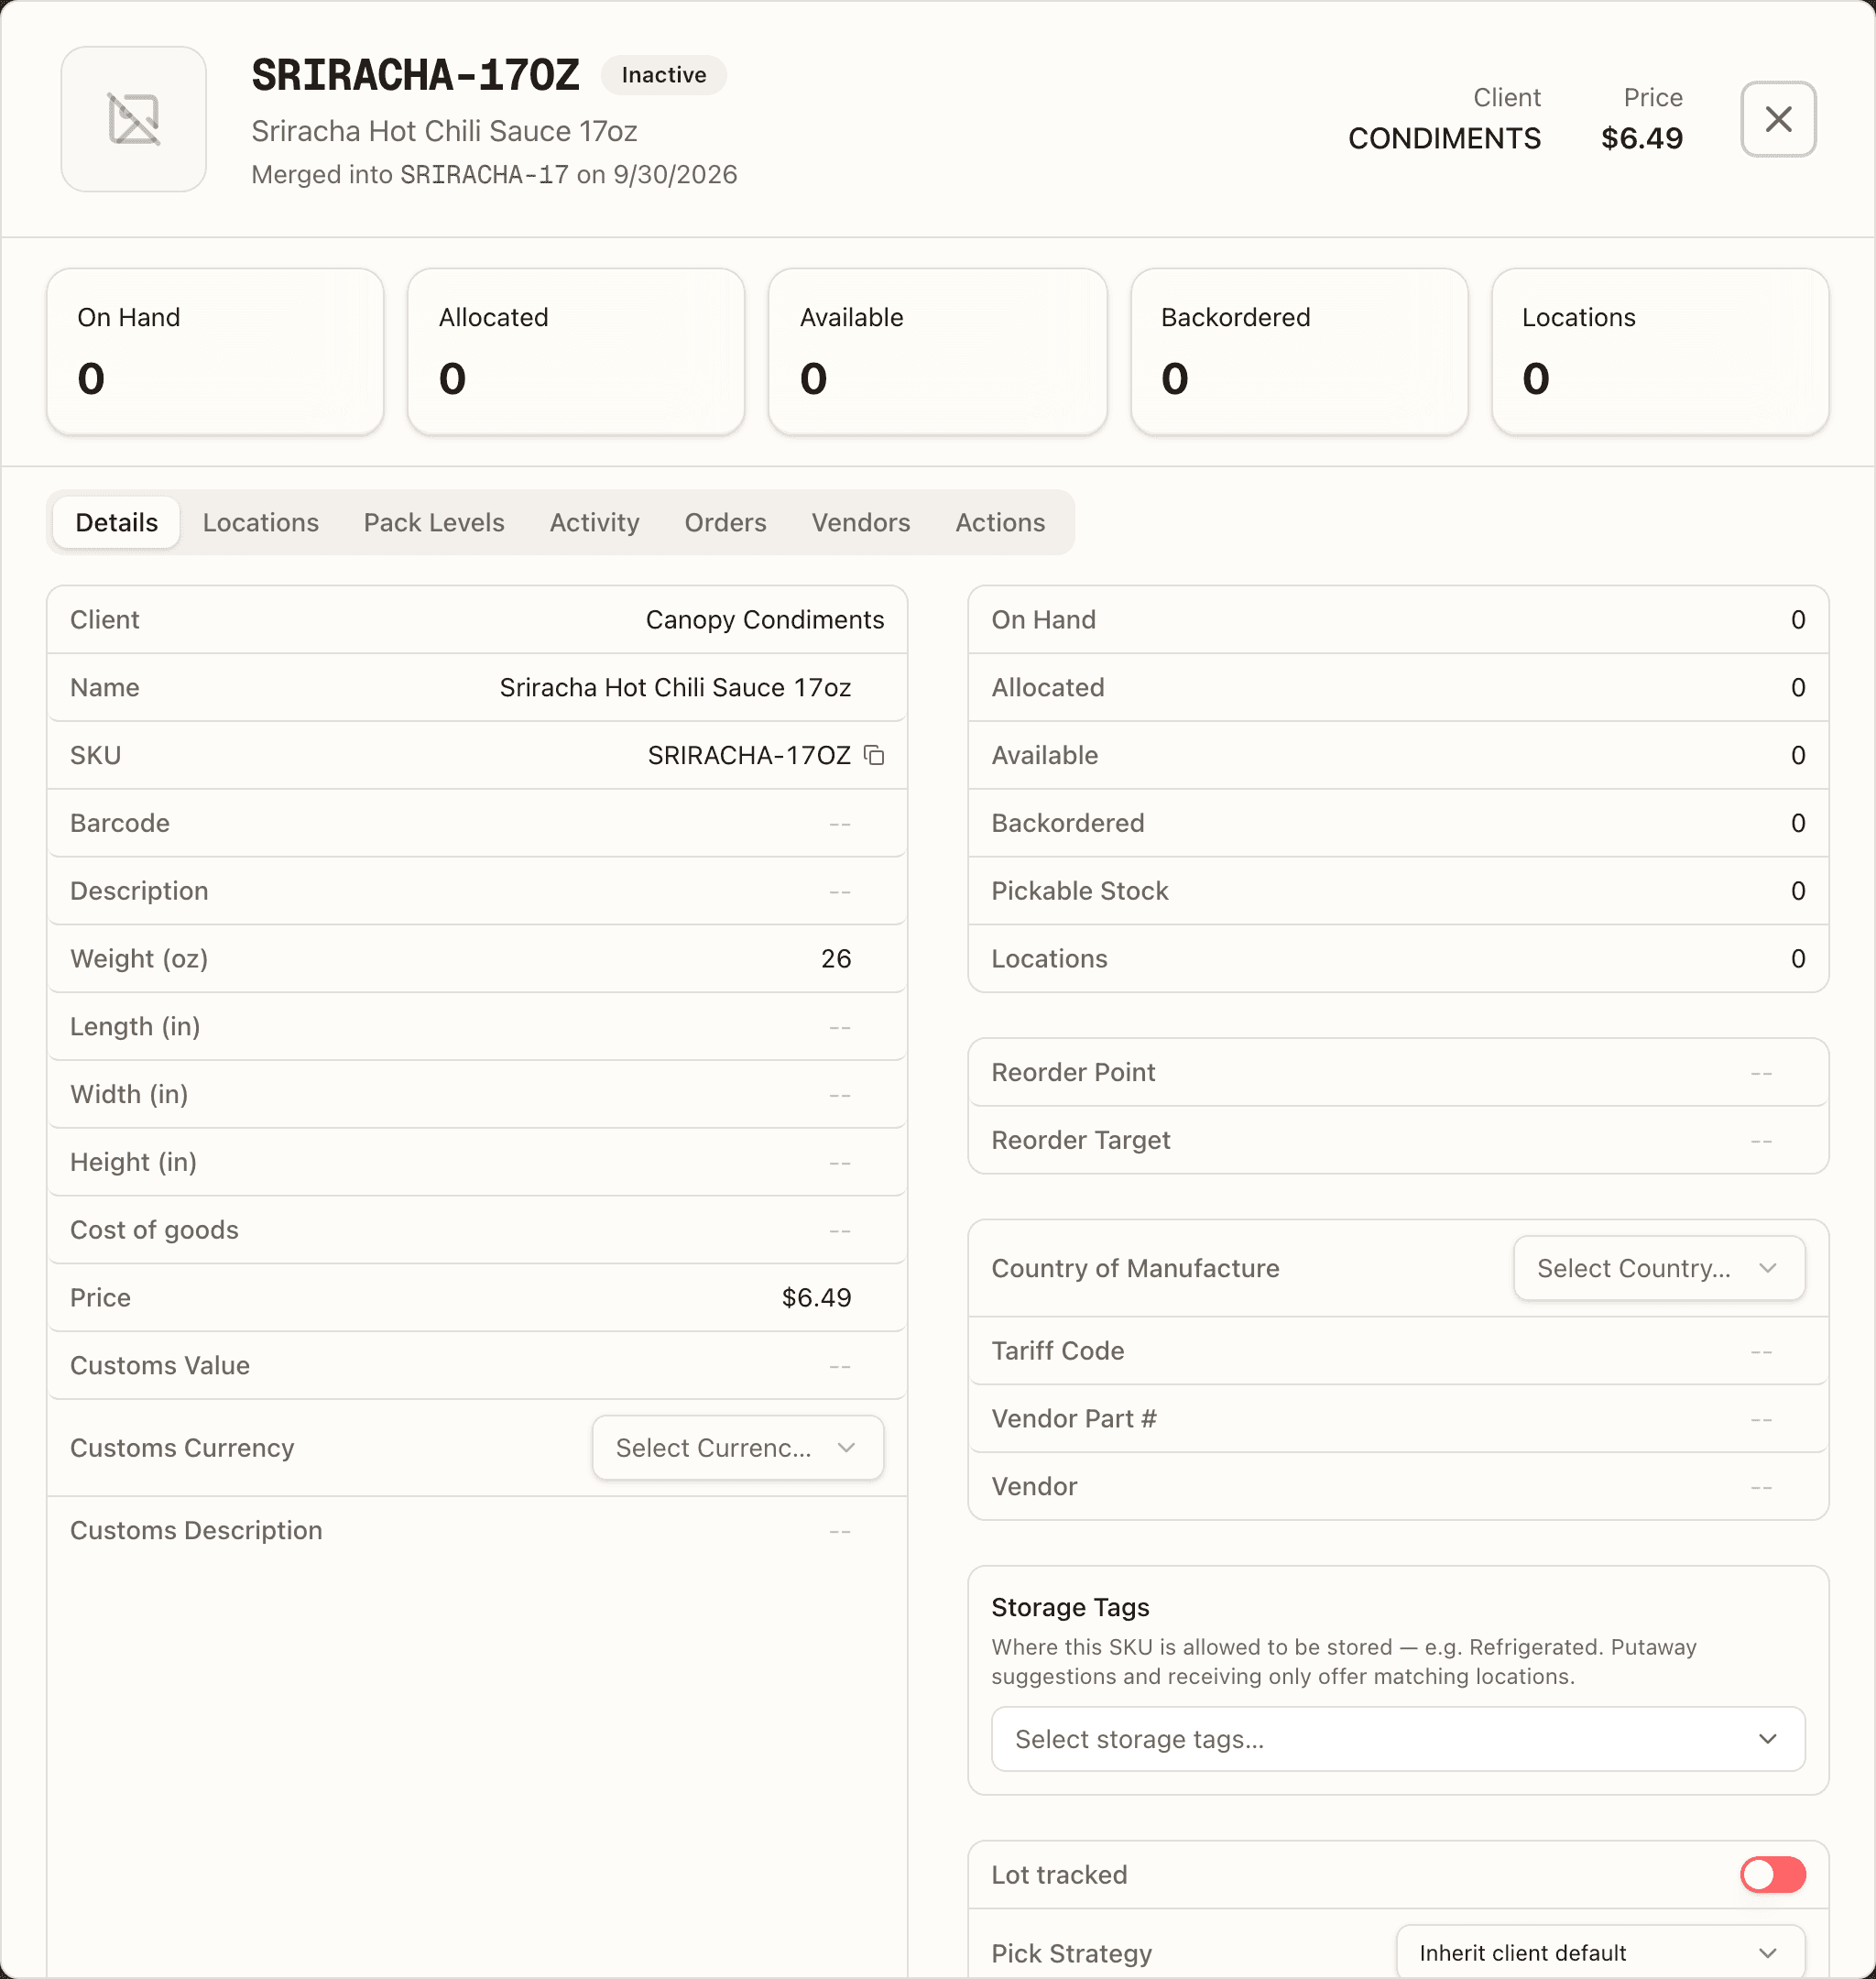1876x1979 pixels.
Task: Edit the Weight (oz) value 26
Action: point(836,959)
